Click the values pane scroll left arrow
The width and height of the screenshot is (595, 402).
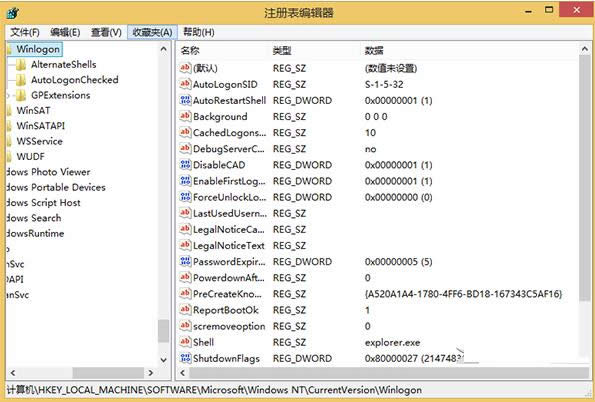[183, 373]
